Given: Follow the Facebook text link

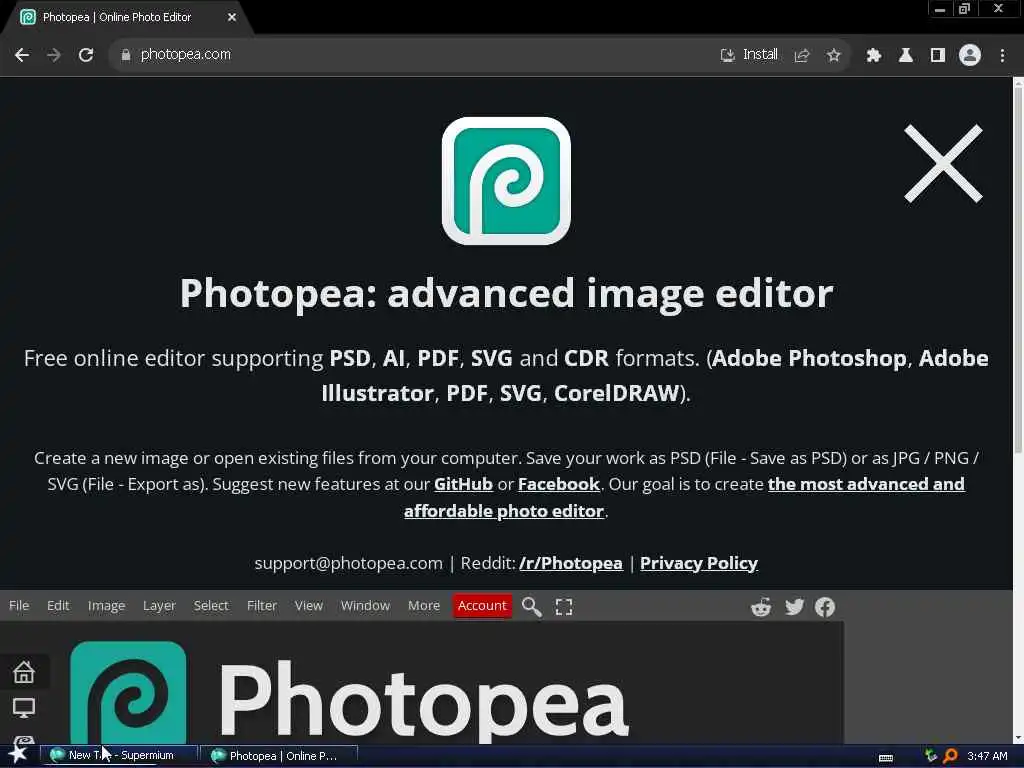Looking at the screenshot, I should [558, 484].
